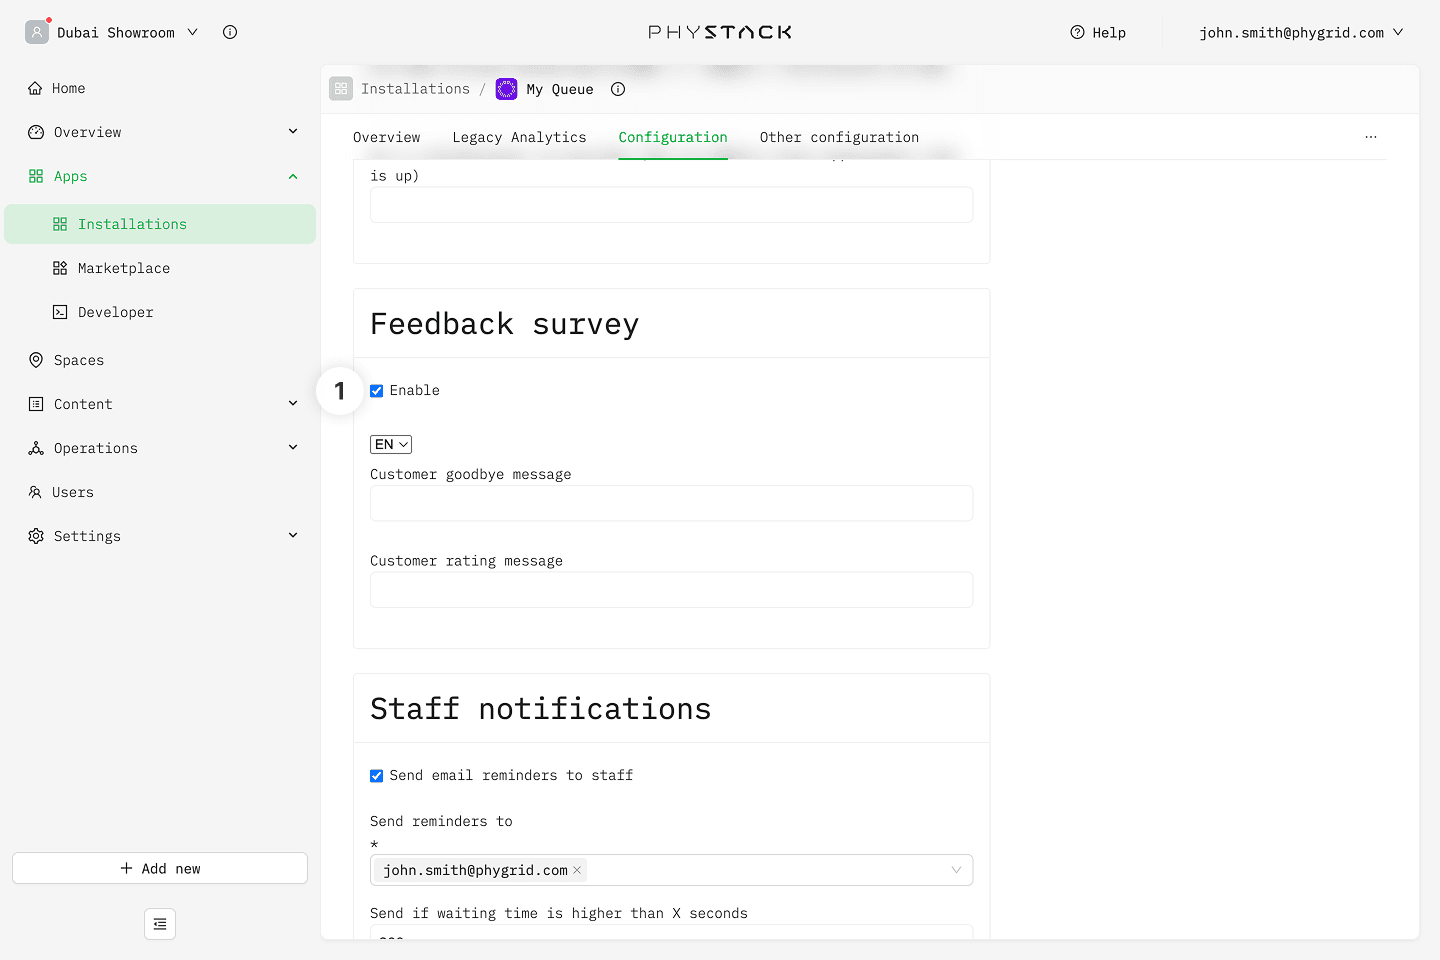Switch to the Legacy Analytics tab
The width and height of the screenshot is (1440, 960).
tap(519, 137)
